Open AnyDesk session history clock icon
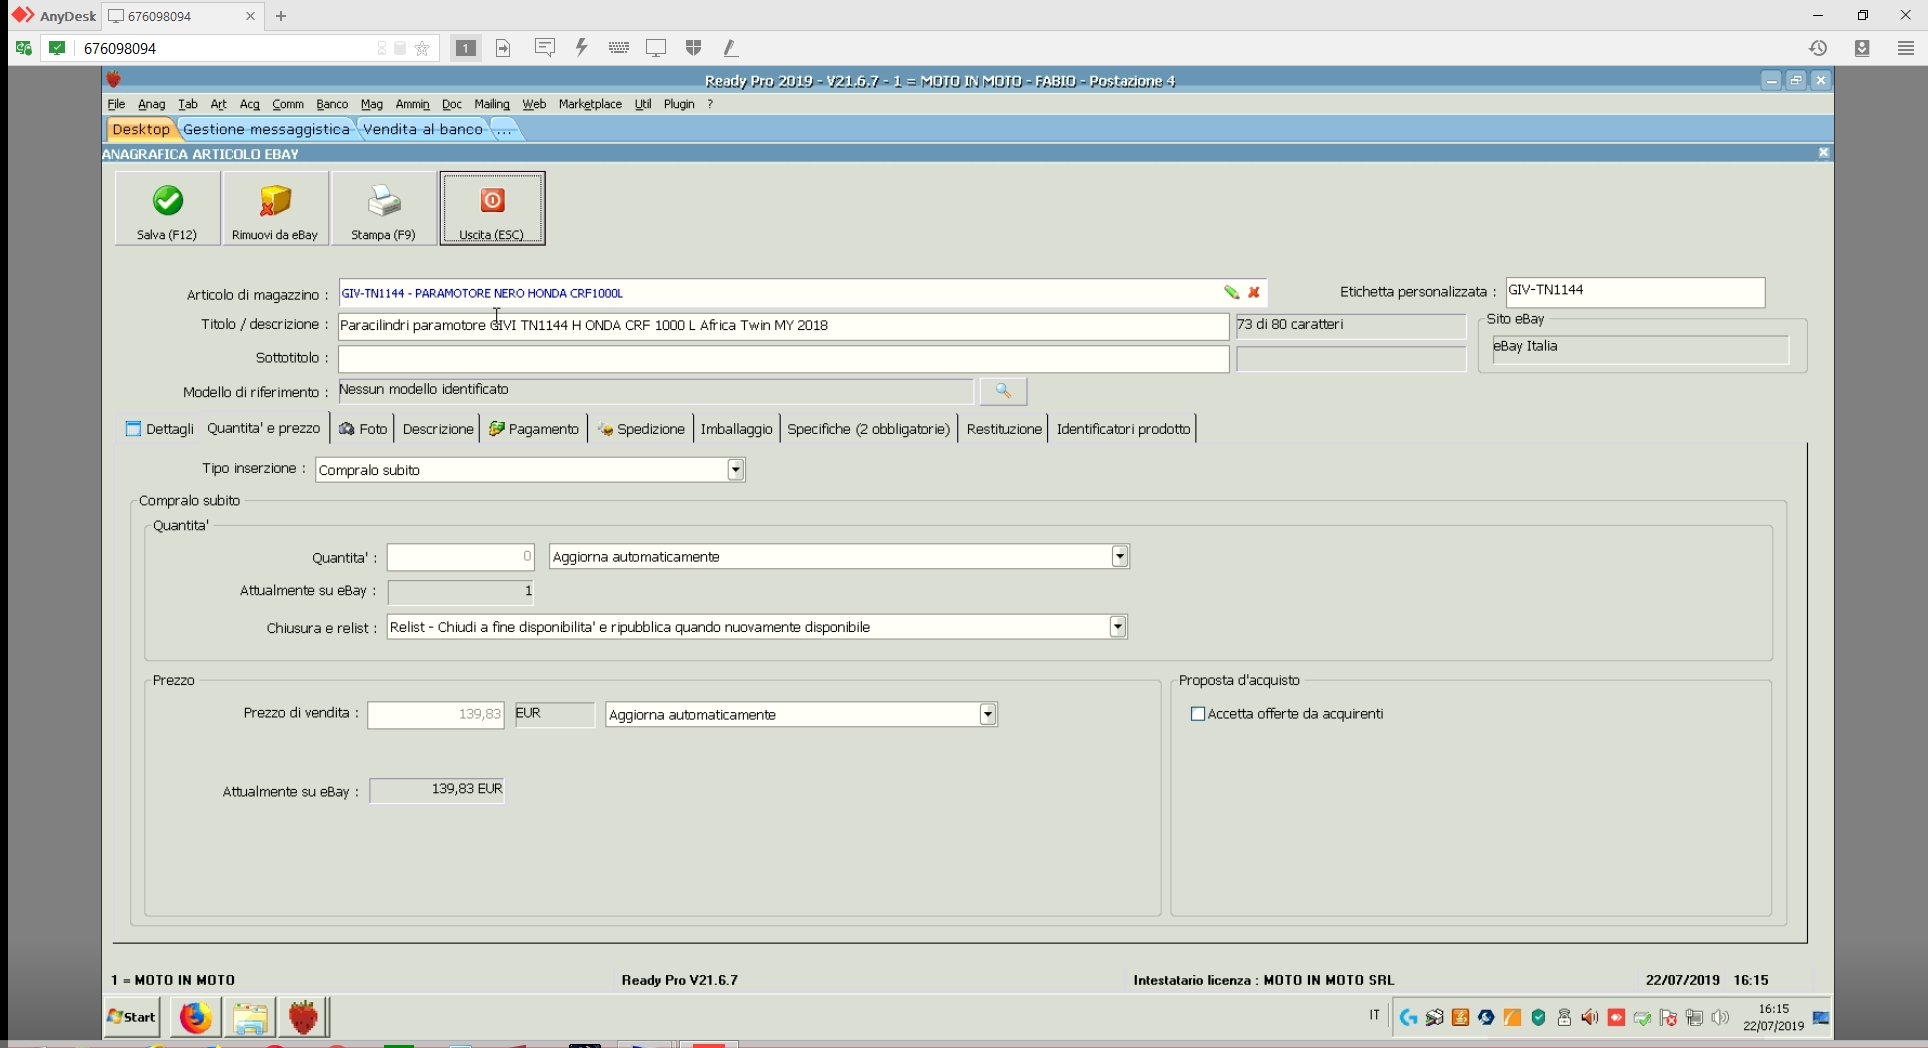The image size is (1928, 1048). [x=1818, y=48]
